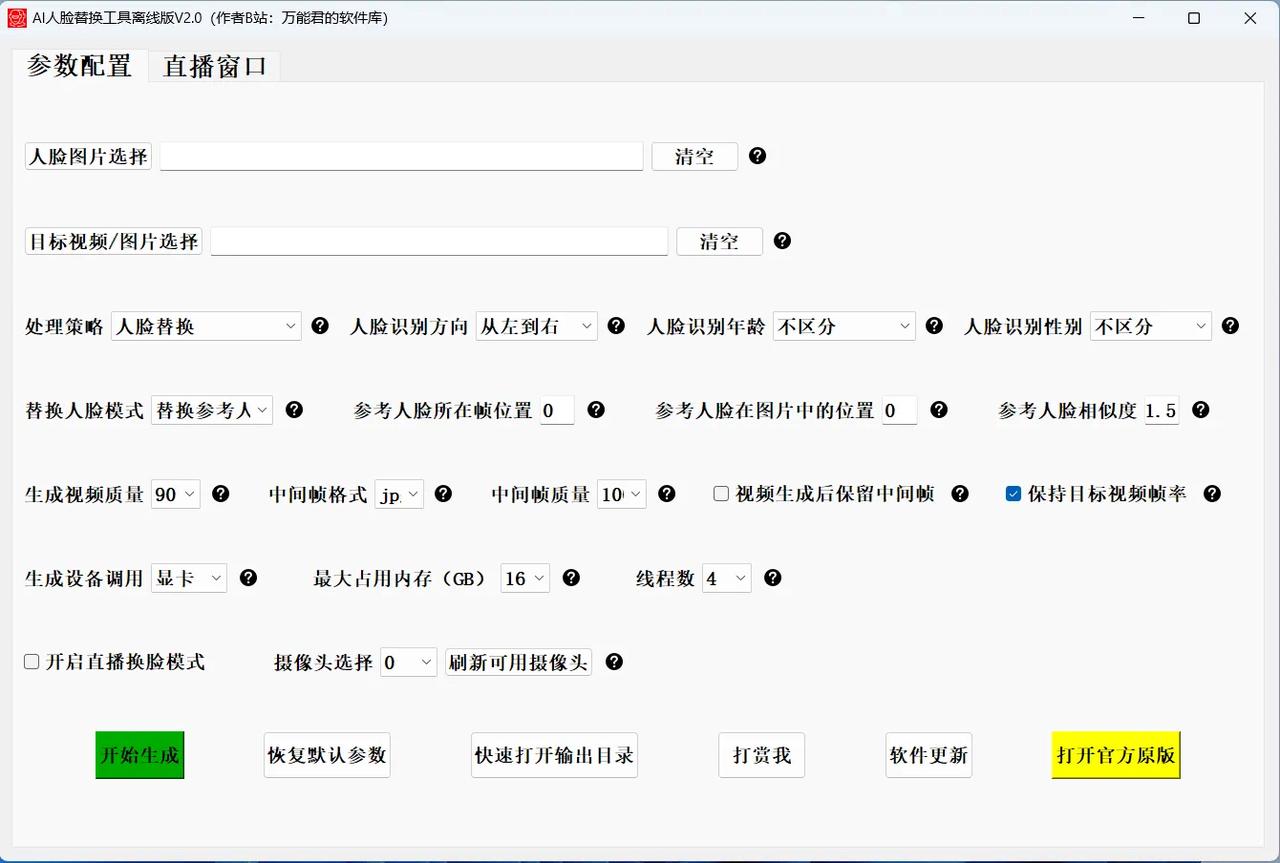Enable 开启直播换脸模式 checkbox

32,662
